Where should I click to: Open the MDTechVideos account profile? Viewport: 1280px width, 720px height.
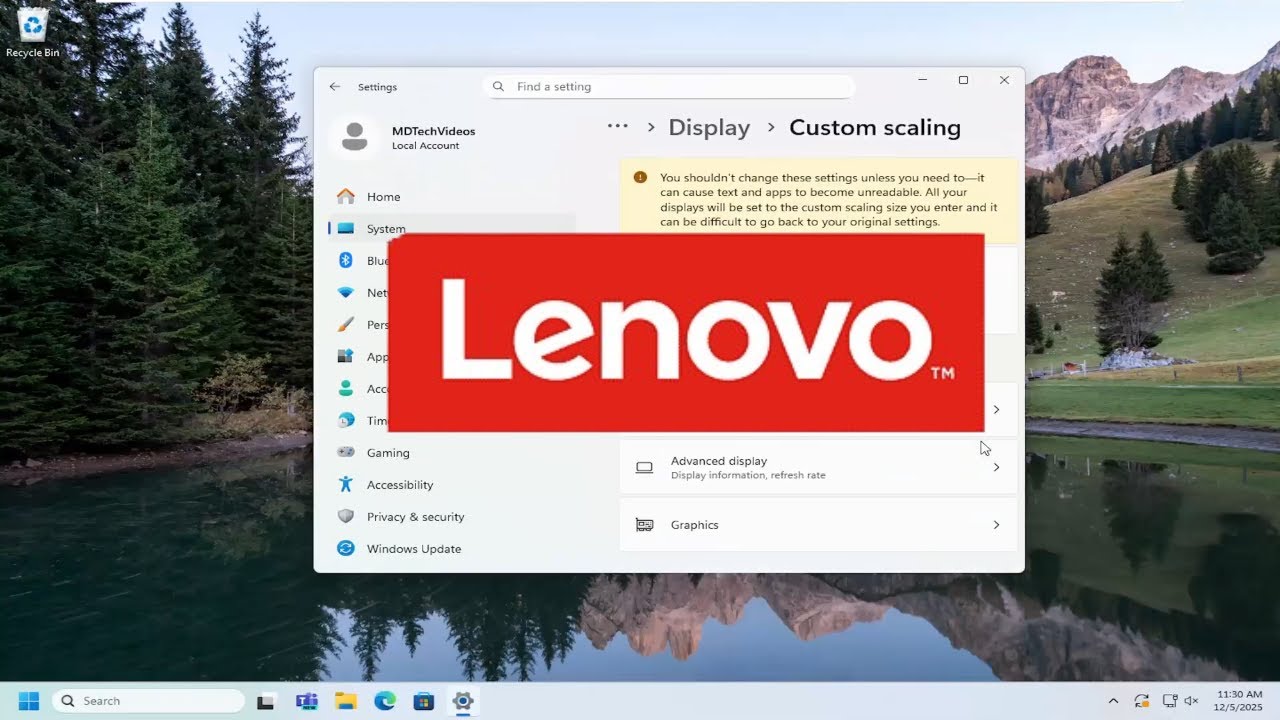(403, 138)
